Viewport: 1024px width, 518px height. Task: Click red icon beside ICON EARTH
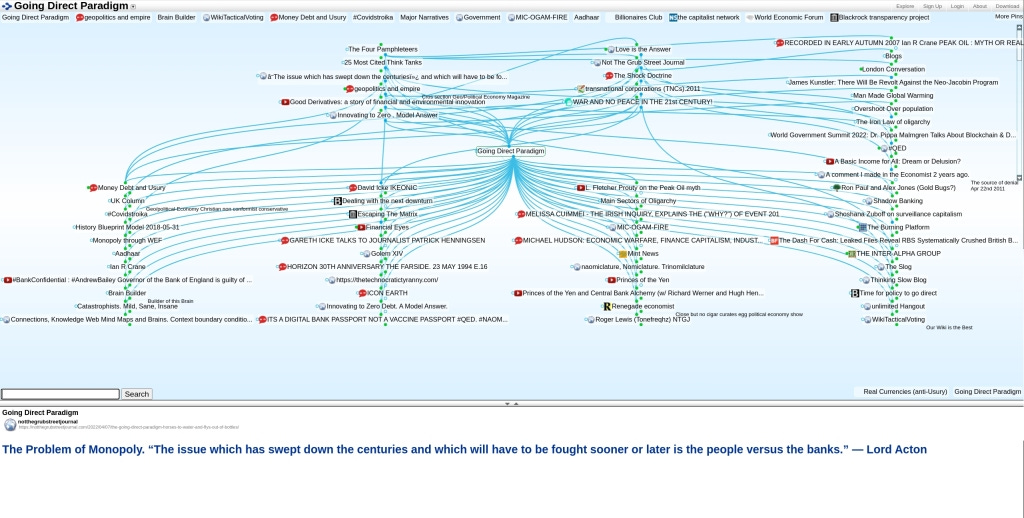tap(362, 293)
